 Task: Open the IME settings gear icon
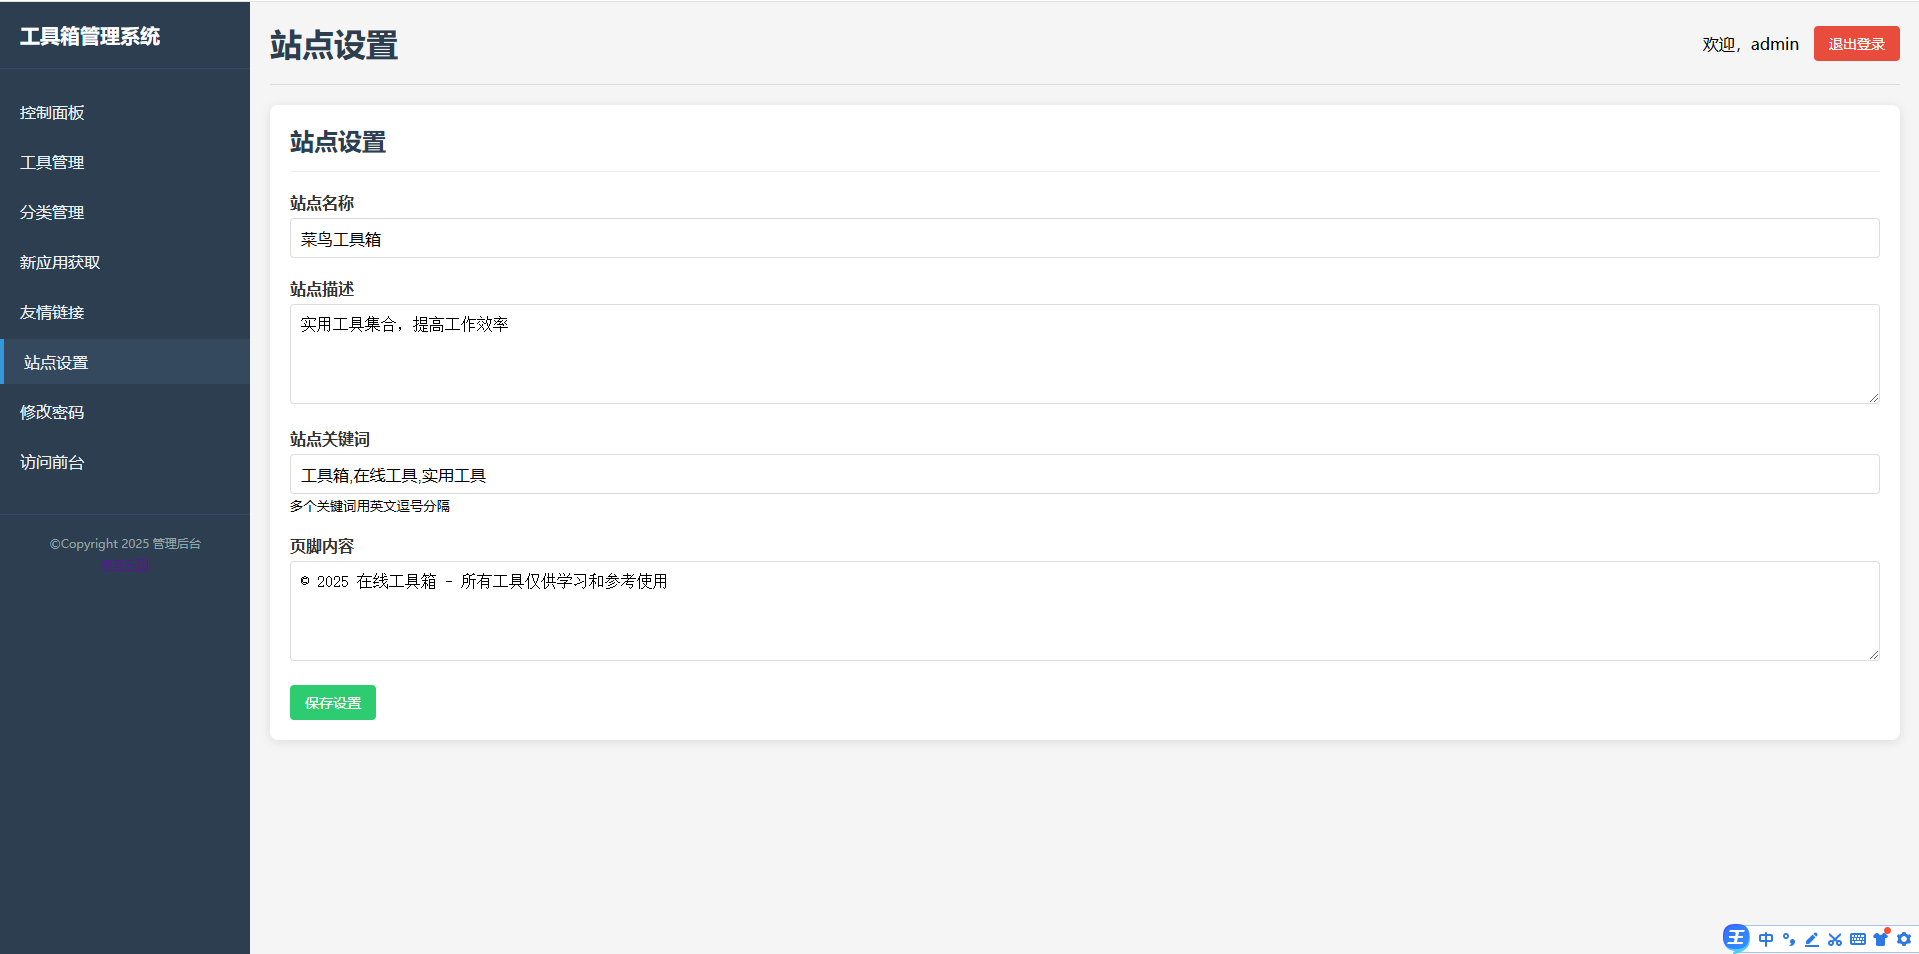[1904, 939]
